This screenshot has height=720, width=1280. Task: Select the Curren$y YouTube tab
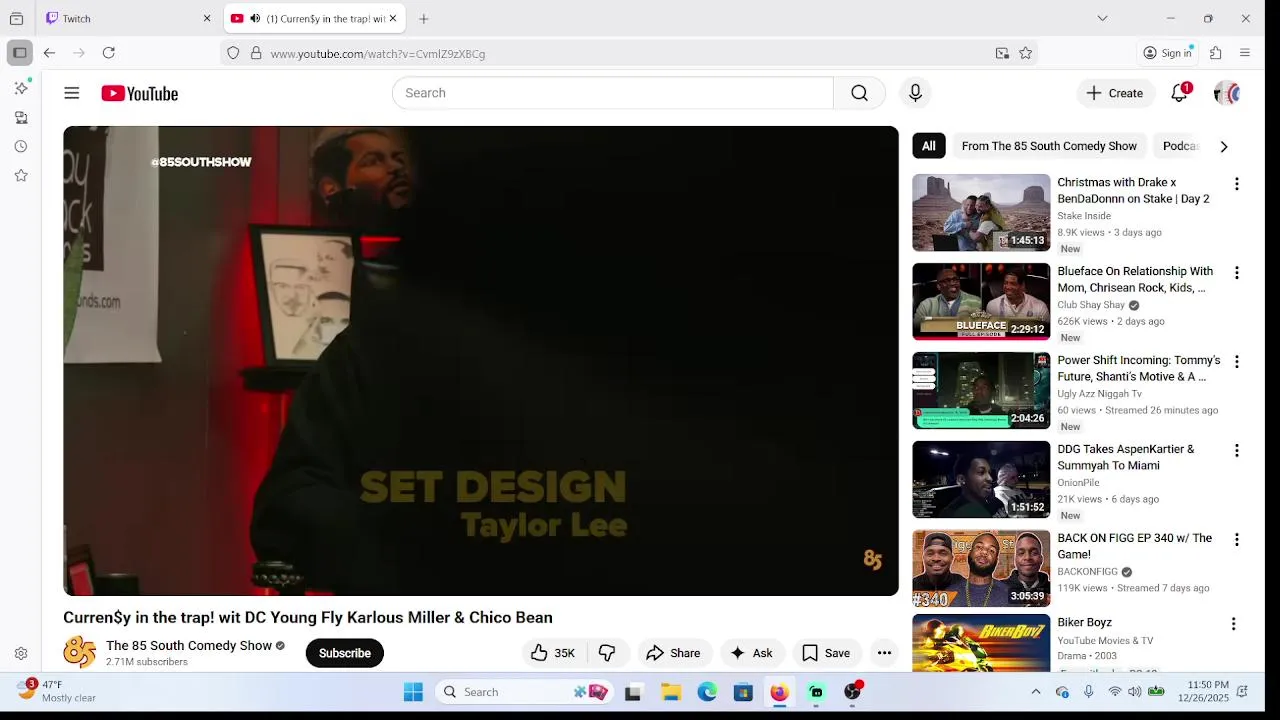[314, 18]
